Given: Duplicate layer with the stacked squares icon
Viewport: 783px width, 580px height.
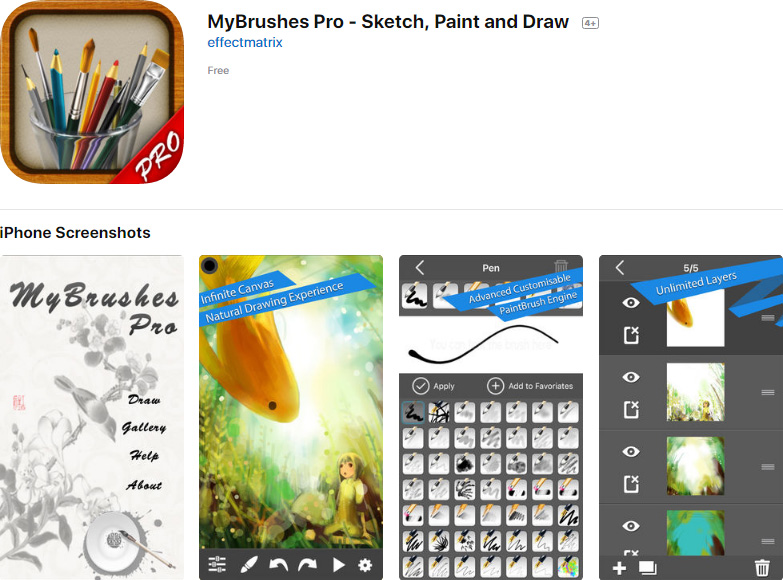Looking at the screenshot, I should point(648,568).
